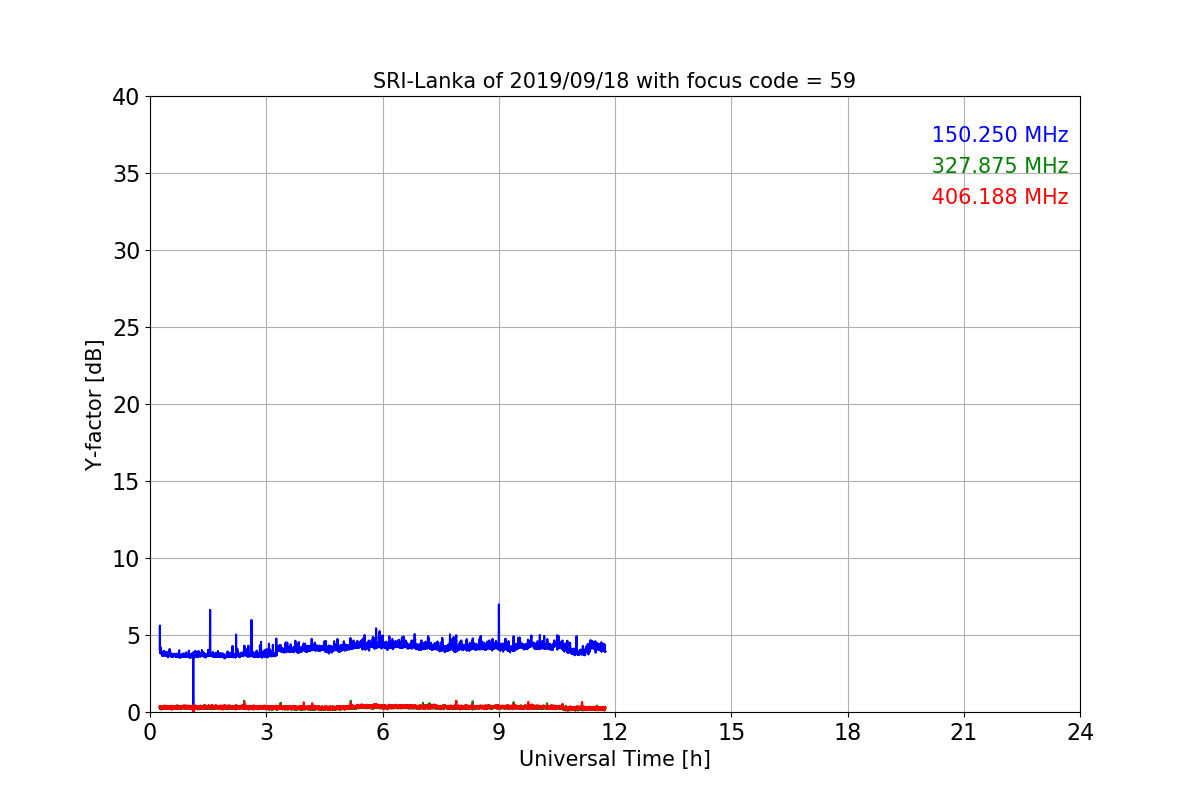Click the Y-factor [dB] axis label
The width and height of the screenshot is (1200, 800).
94,405
